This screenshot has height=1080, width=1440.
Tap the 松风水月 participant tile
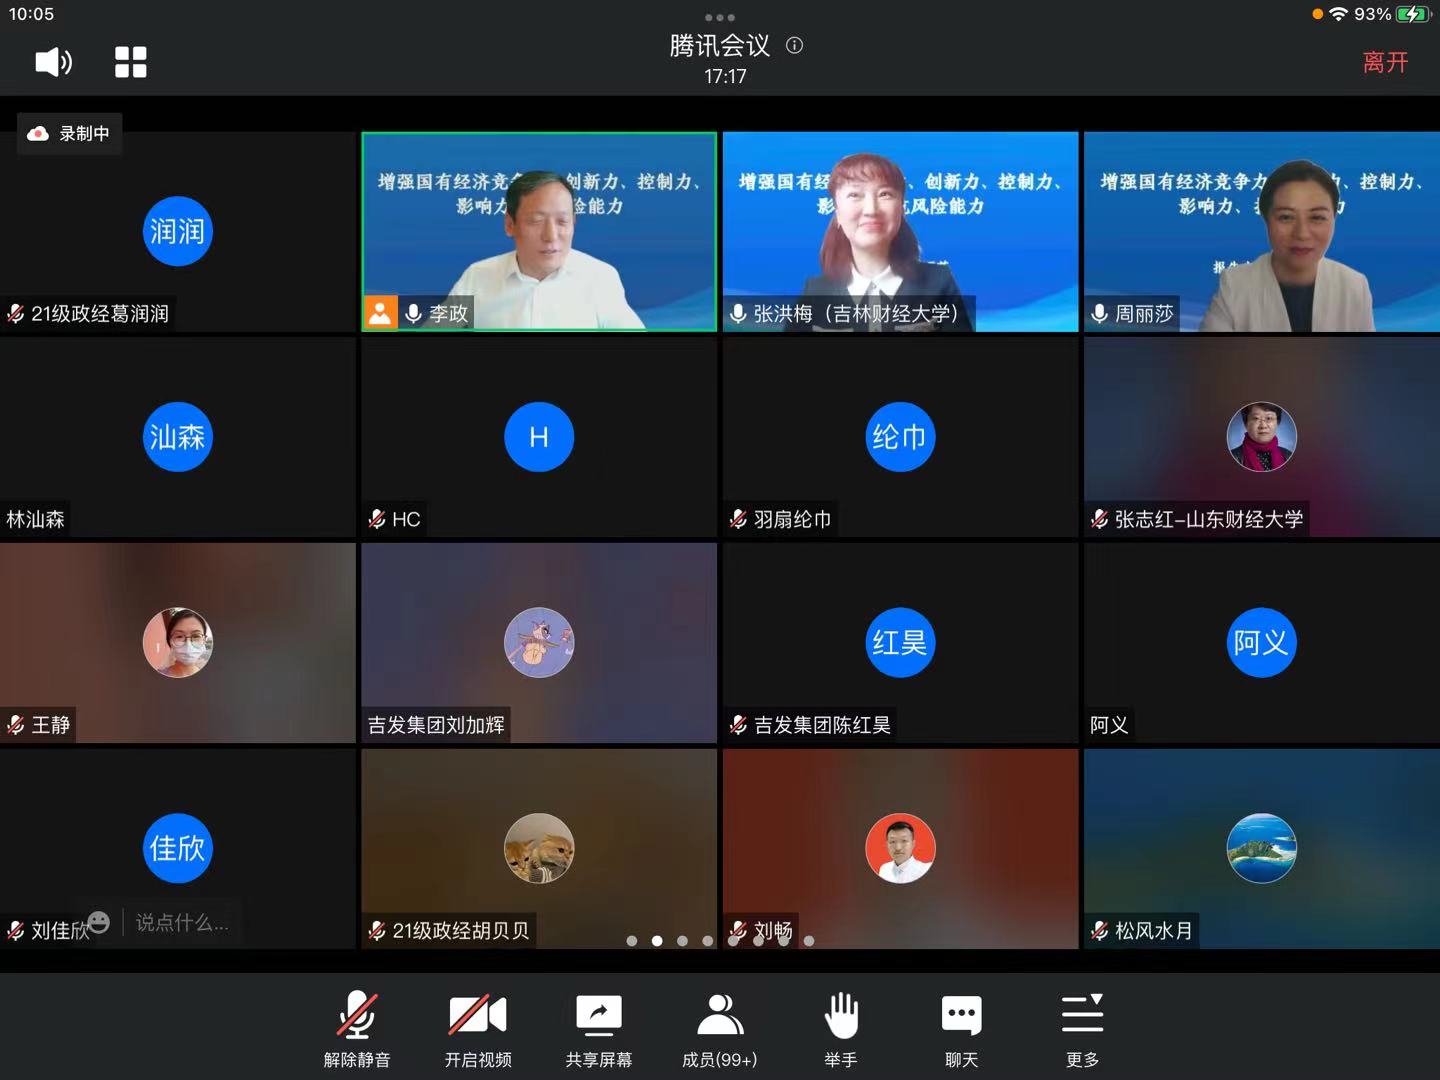click(x=1261, y=848)
